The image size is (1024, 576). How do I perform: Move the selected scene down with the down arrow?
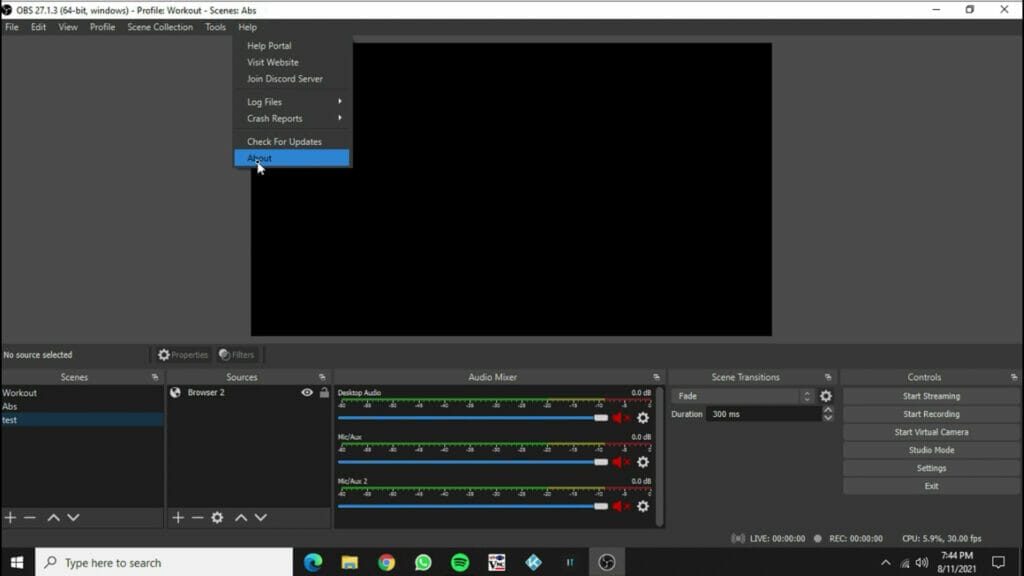click(x=71, y=517)
